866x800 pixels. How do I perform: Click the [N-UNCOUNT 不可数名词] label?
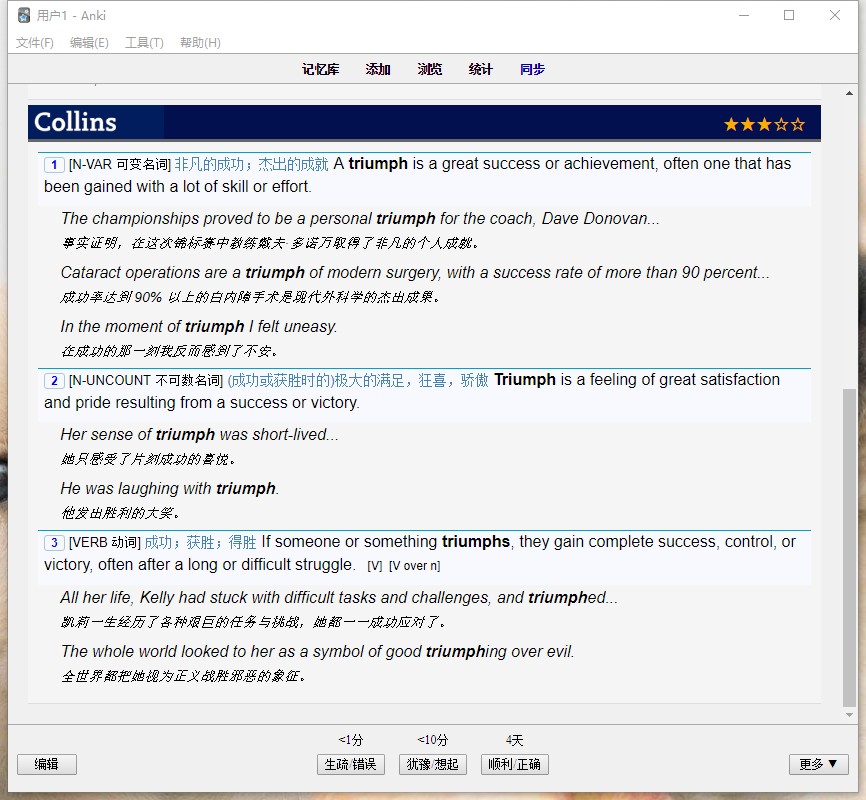point(145,381)
